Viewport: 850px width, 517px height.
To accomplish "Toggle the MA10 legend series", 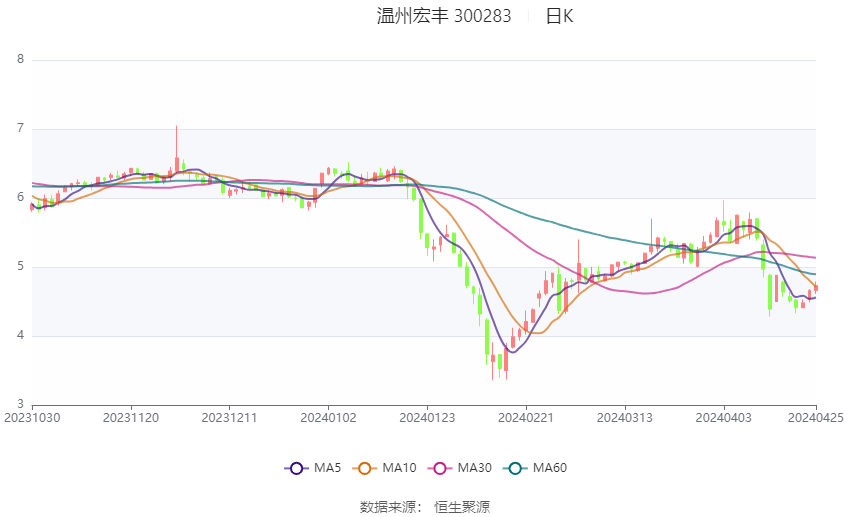I will 384,468.
